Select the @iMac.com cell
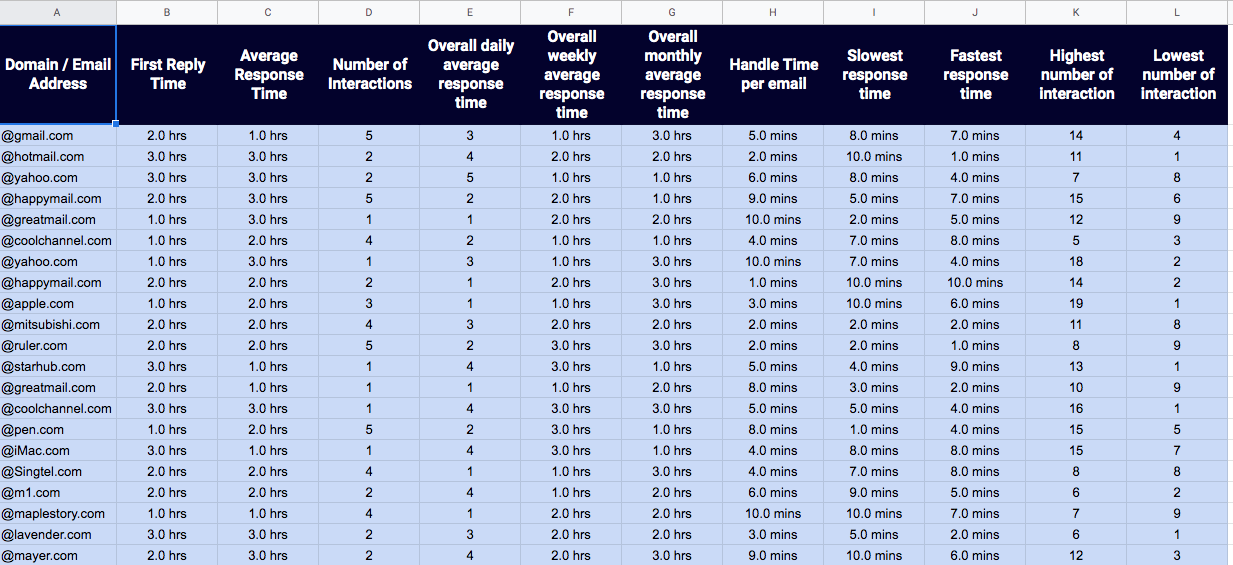This screenshot has width=1233, height=565. [58, 450]
